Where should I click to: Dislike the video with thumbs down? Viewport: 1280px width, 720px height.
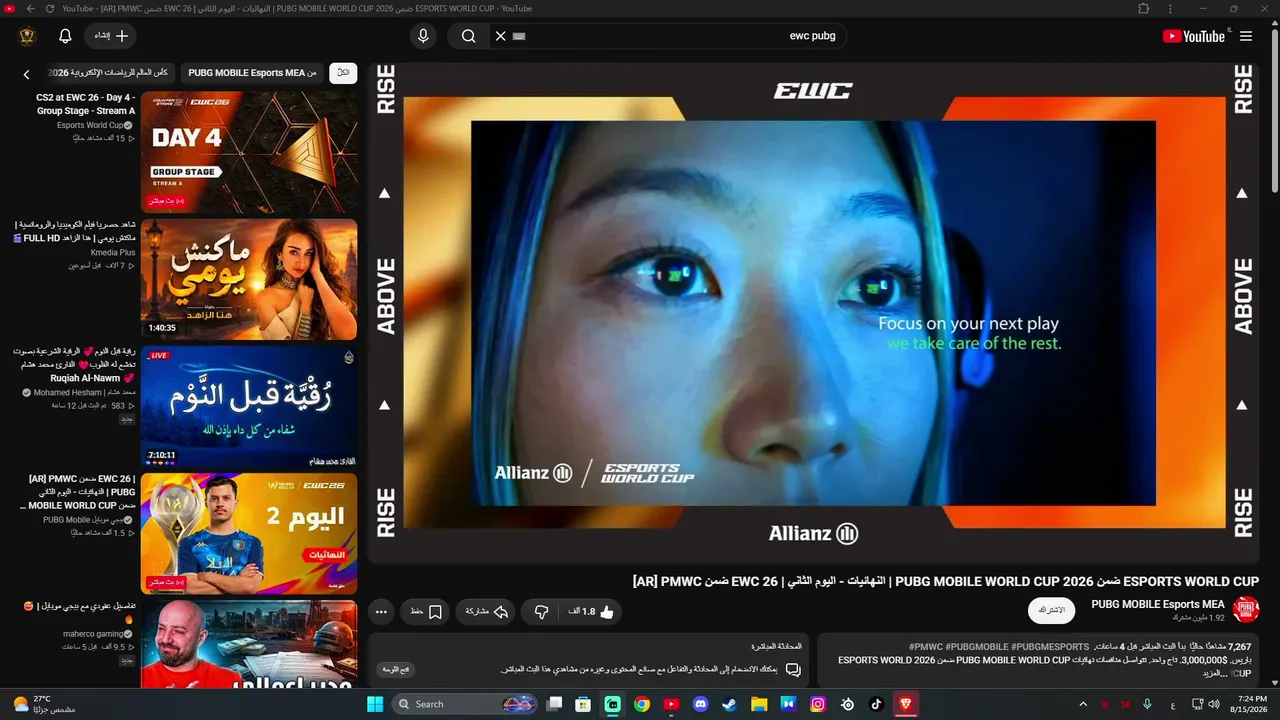point(541,611)
